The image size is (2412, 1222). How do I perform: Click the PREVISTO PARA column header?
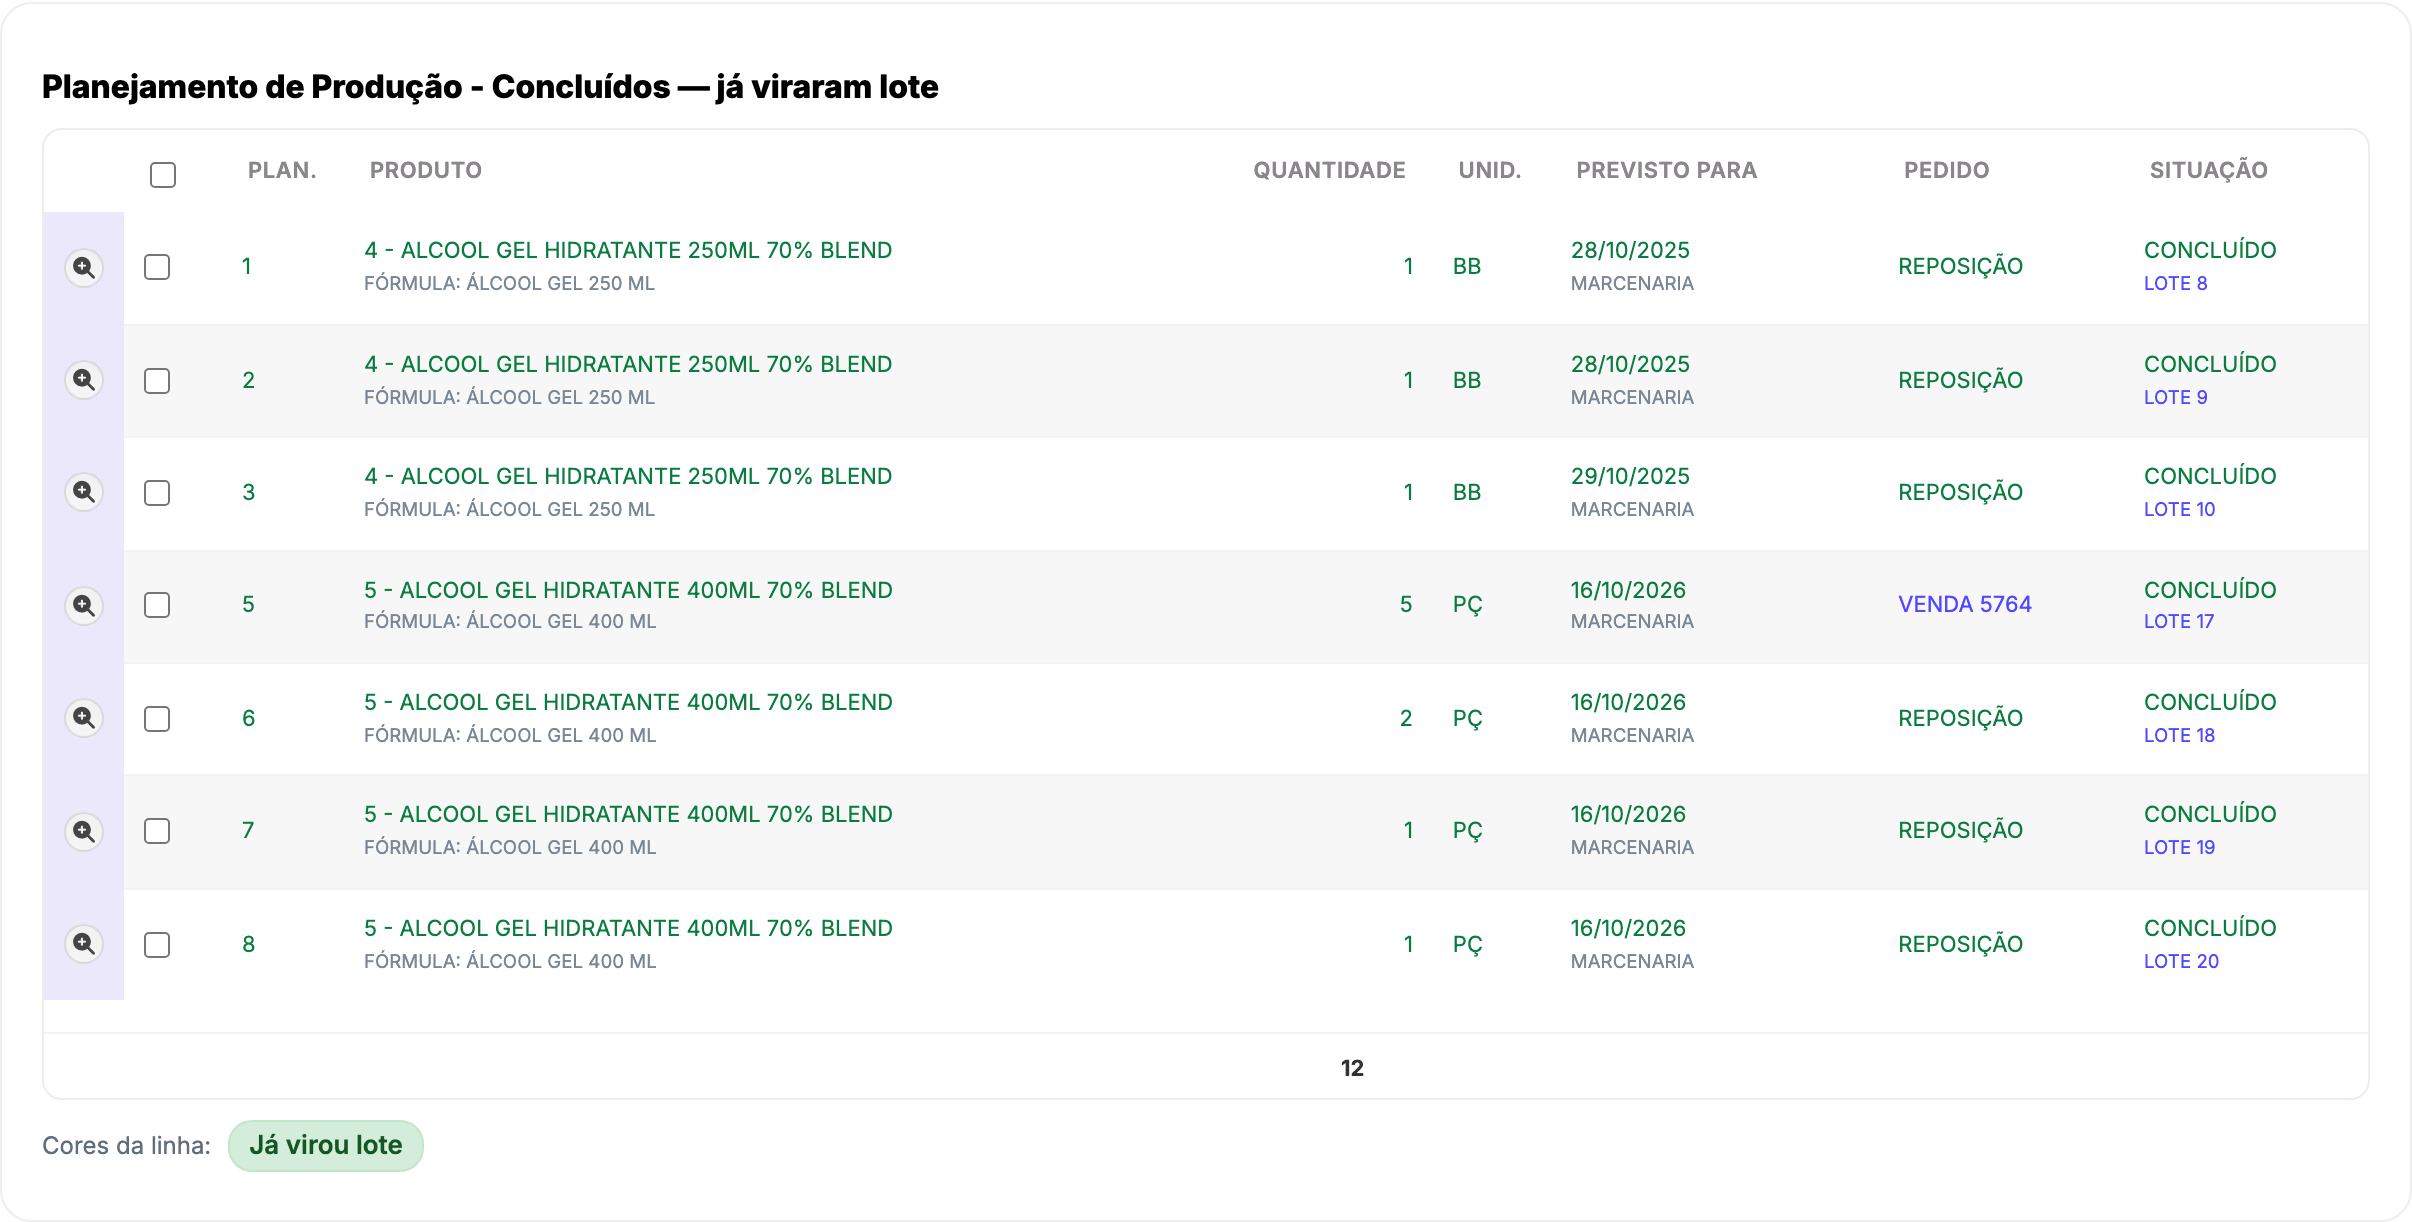point(1667,170)
